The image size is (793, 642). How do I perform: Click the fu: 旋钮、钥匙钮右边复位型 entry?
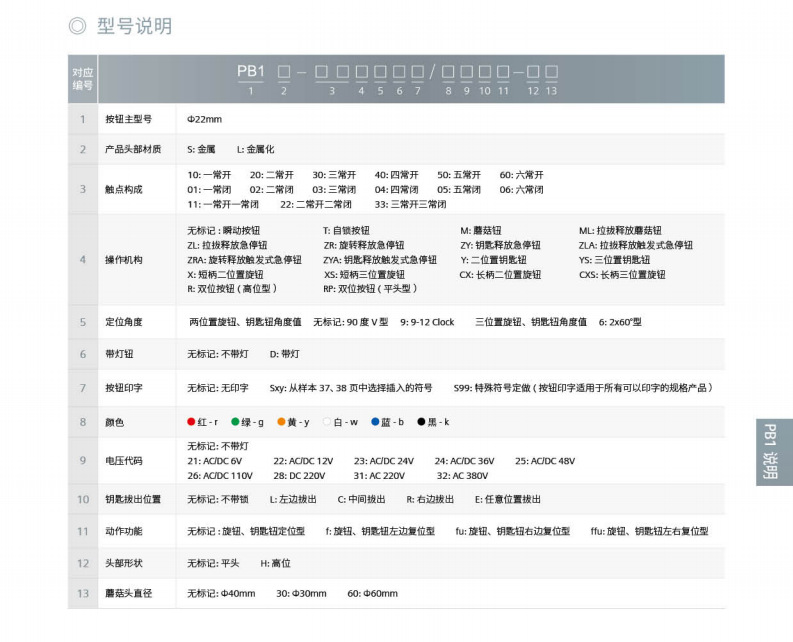pos(512,531)
